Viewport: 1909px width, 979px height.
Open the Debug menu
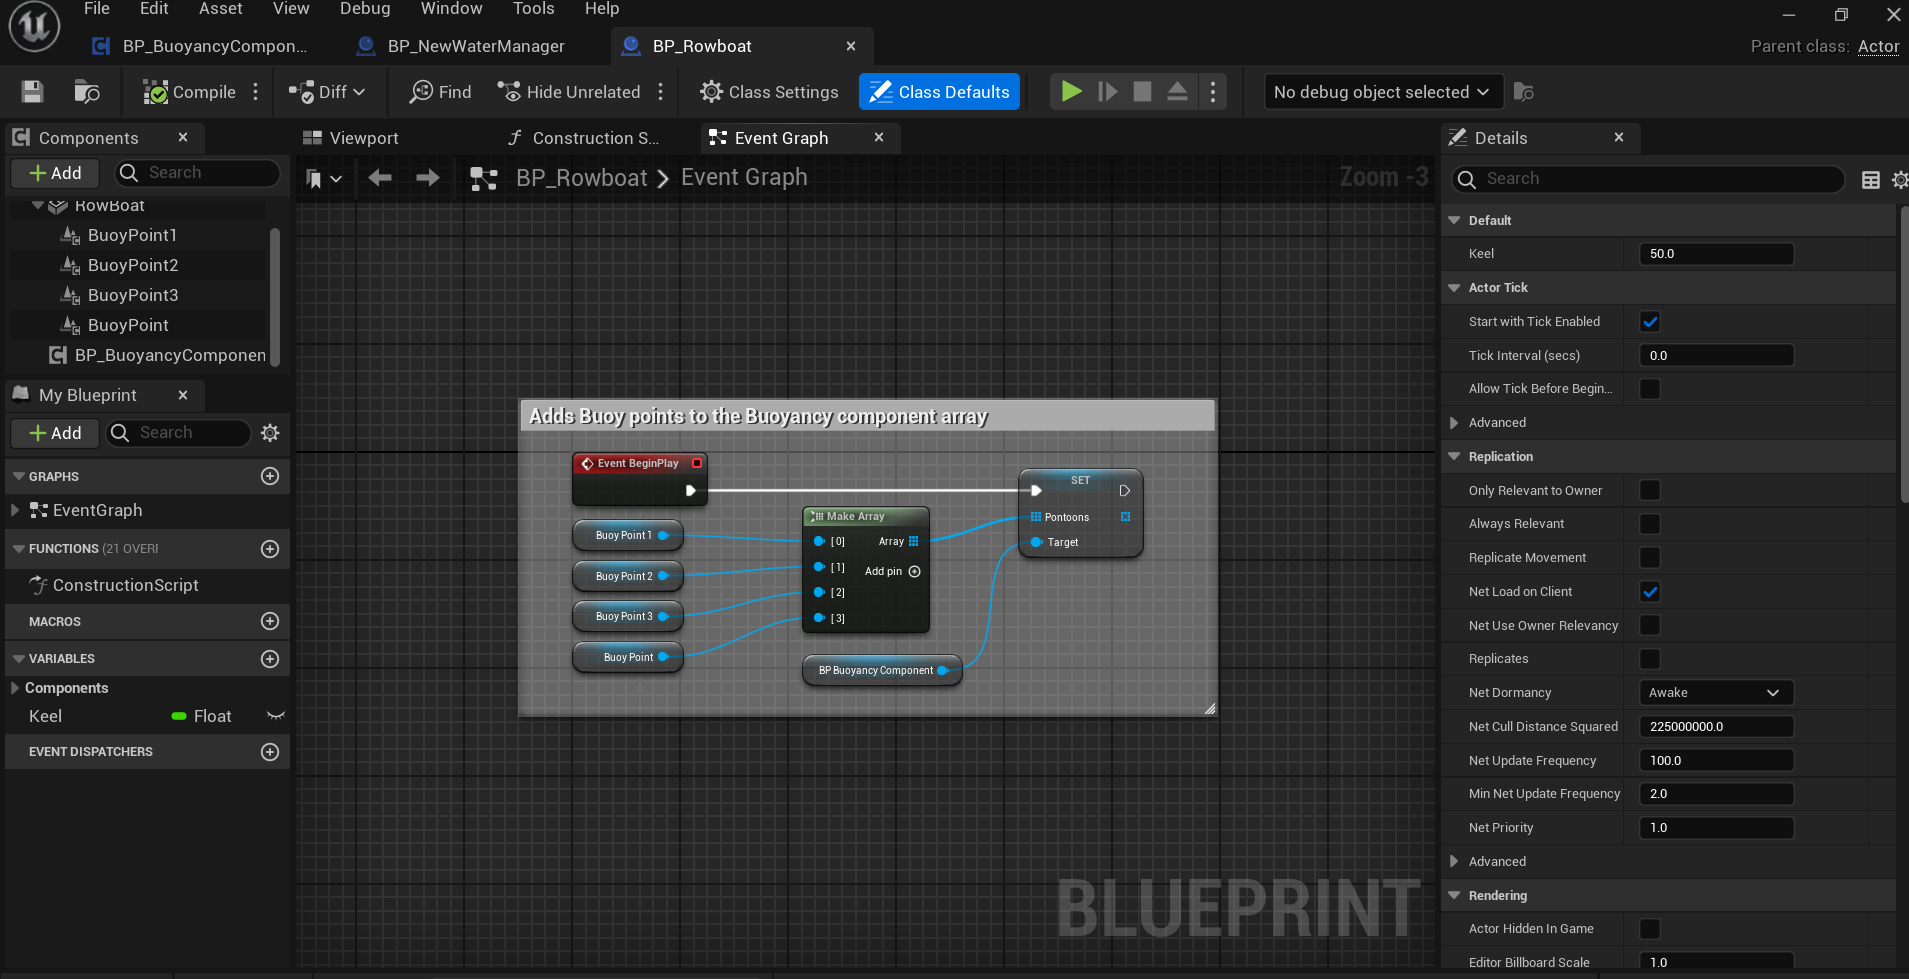(x=365, y=9)
